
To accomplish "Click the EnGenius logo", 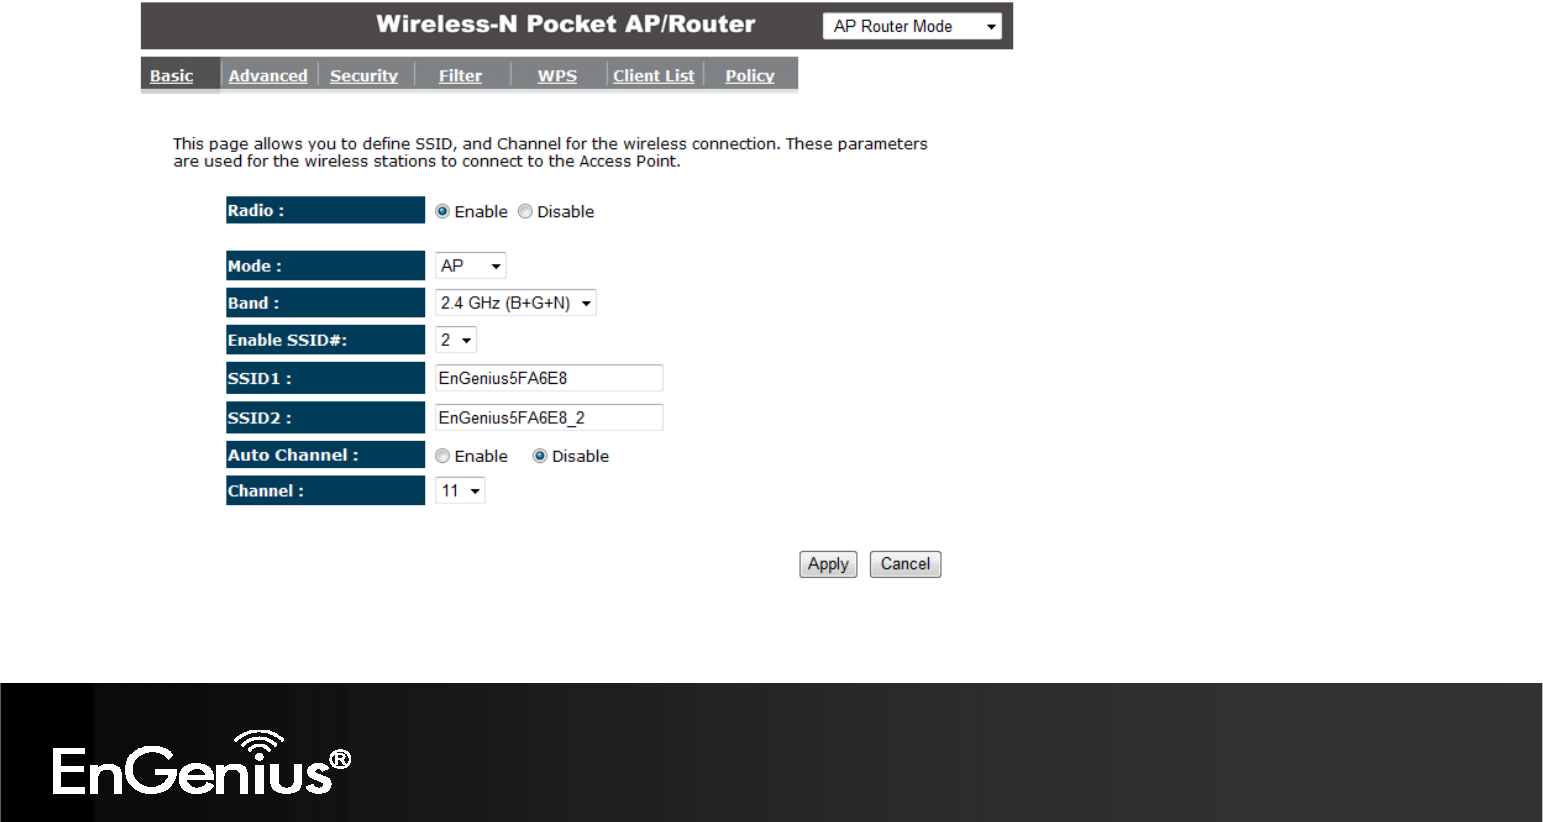I will [201, 764].
